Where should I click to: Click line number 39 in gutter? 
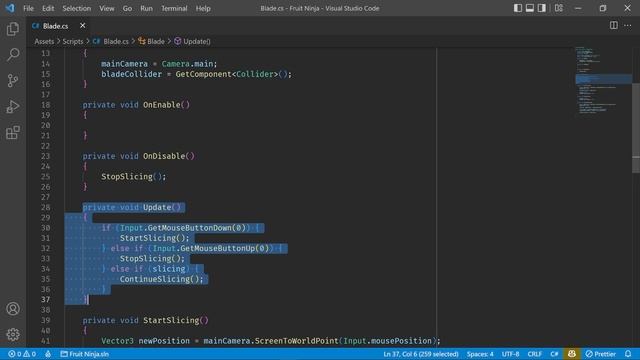[46, 320]
